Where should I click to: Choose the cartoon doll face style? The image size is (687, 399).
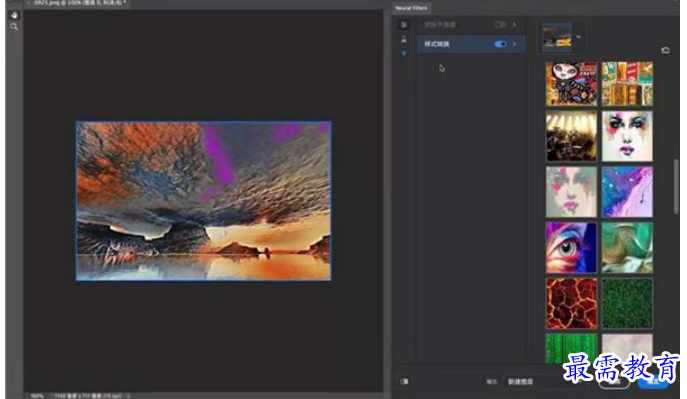pyautogui.click(x=571, y=84)
